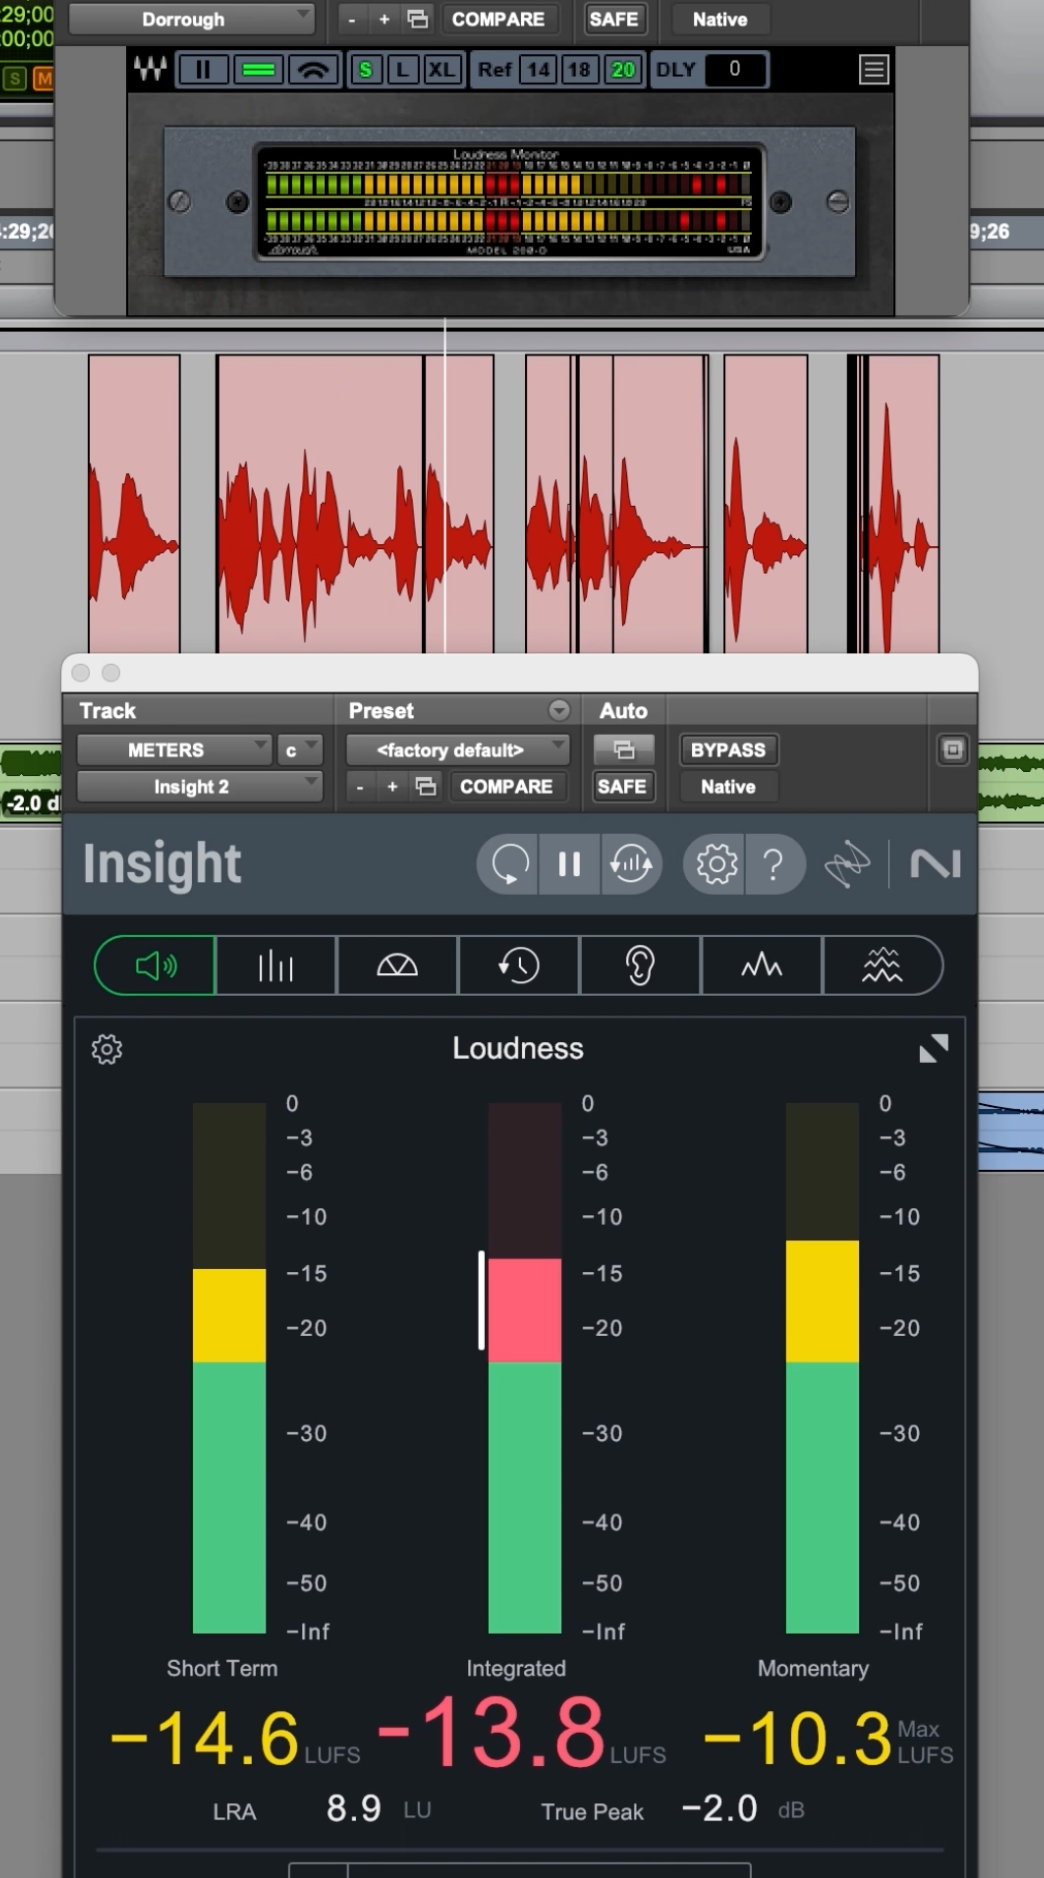Click minus preset button in Dorrough window
Image resolution: width=1044 pixels, height=1878 pixels.
coord(352,19)
